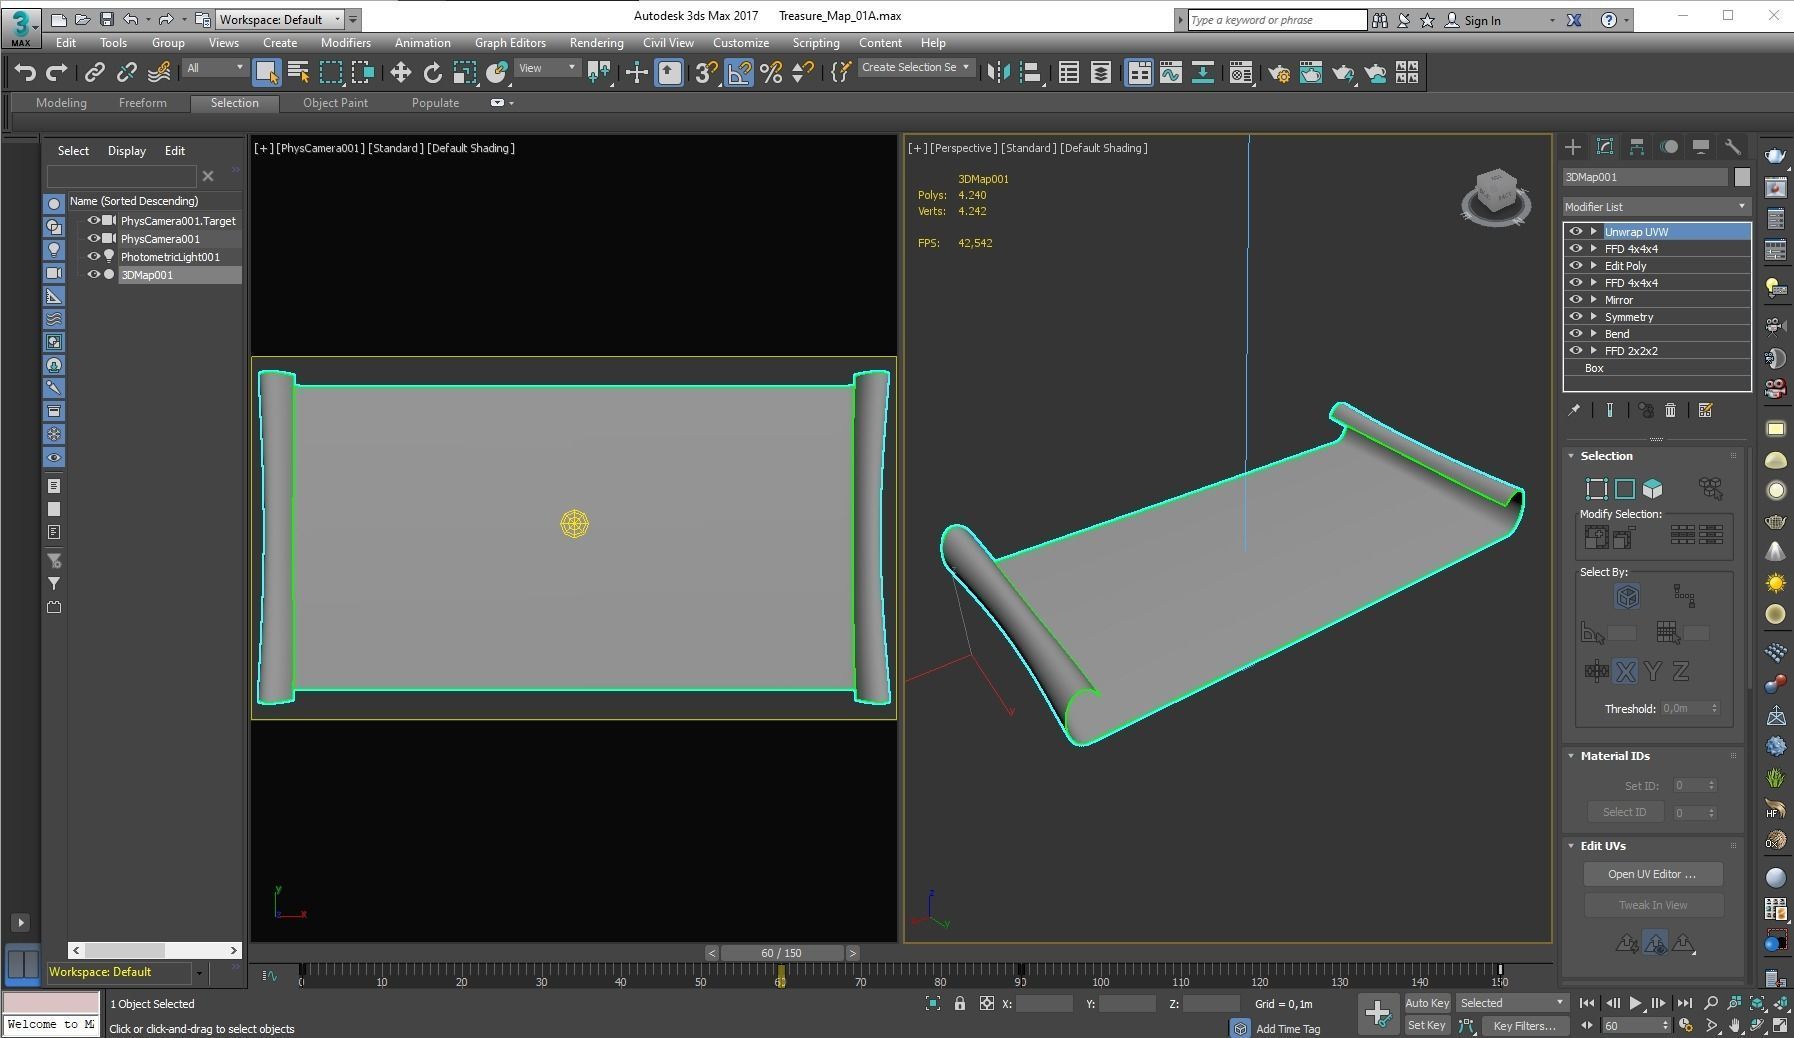Hide 3DMap001 via its eye icon
1794x1038 pixels.
pos(93,275)
